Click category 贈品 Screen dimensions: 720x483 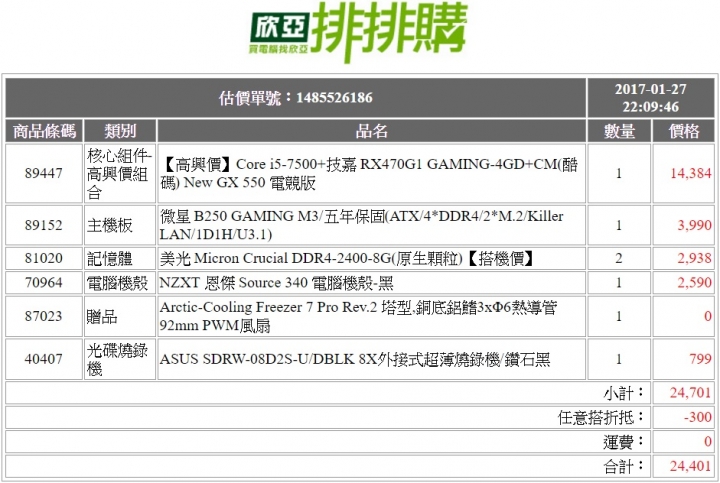coord(102,316)
